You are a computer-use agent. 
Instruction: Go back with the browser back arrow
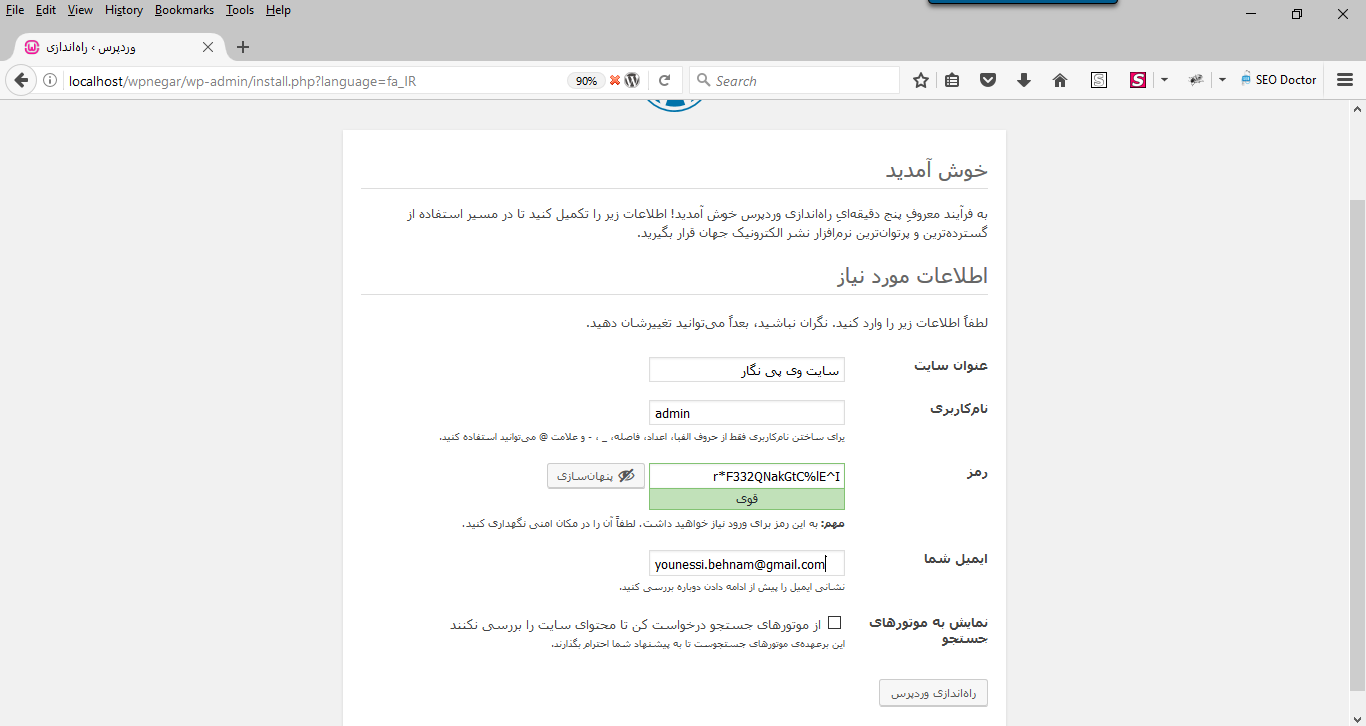click(x=20, y=81)
